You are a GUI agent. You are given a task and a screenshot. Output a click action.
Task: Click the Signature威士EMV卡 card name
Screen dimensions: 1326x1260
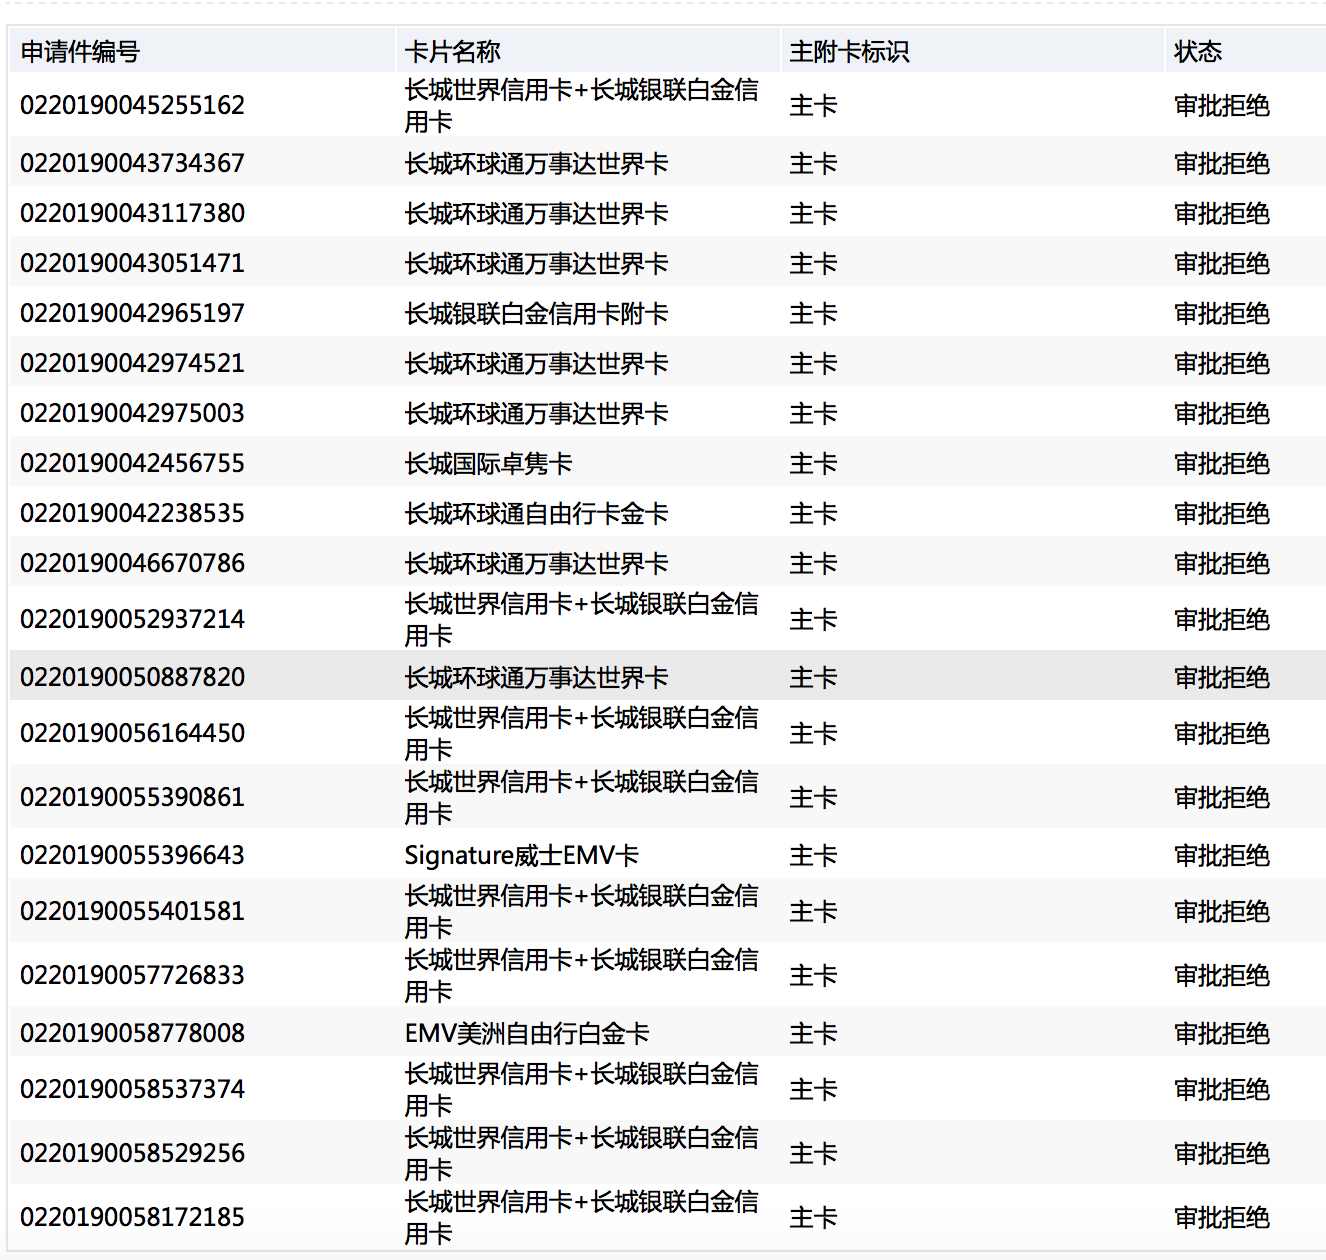pyautogui.click(x=521, y=855)
